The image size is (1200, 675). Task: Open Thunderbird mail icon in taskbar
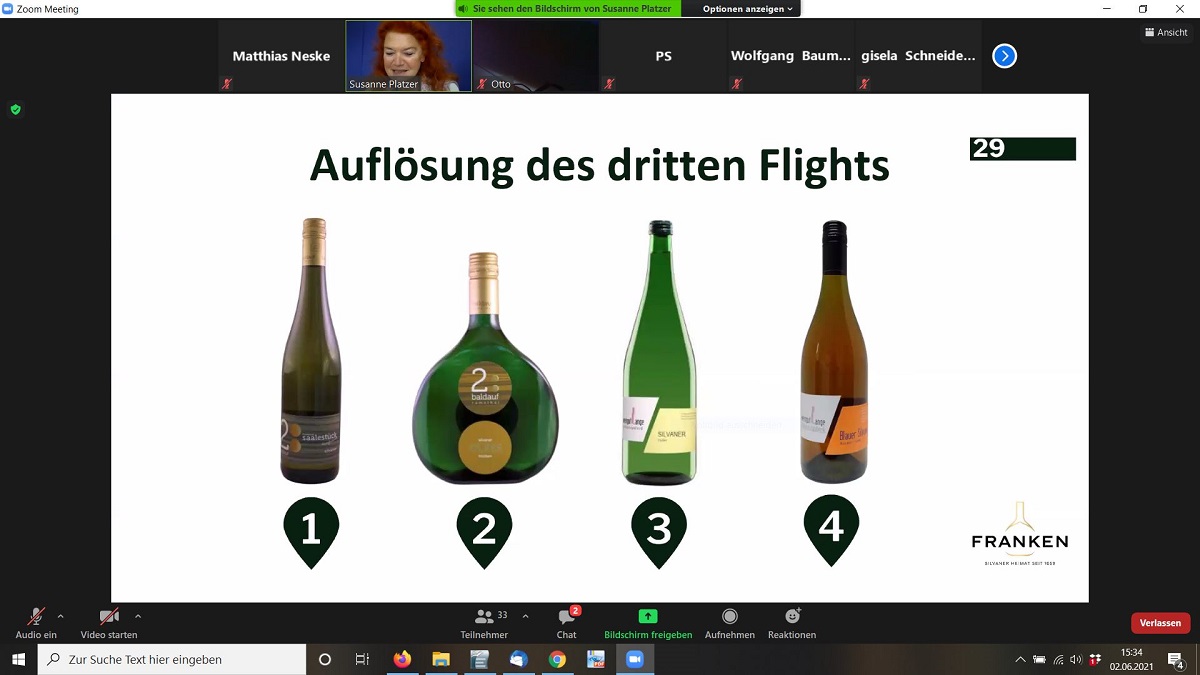(x=518, y=659)
